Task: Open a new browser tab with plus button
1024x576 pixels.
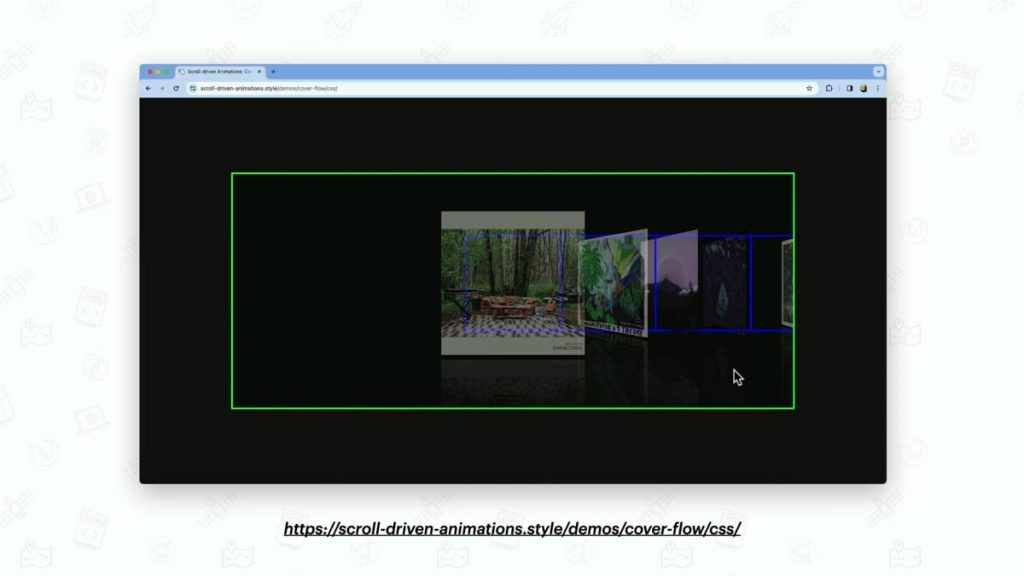Action: [272, 71]
